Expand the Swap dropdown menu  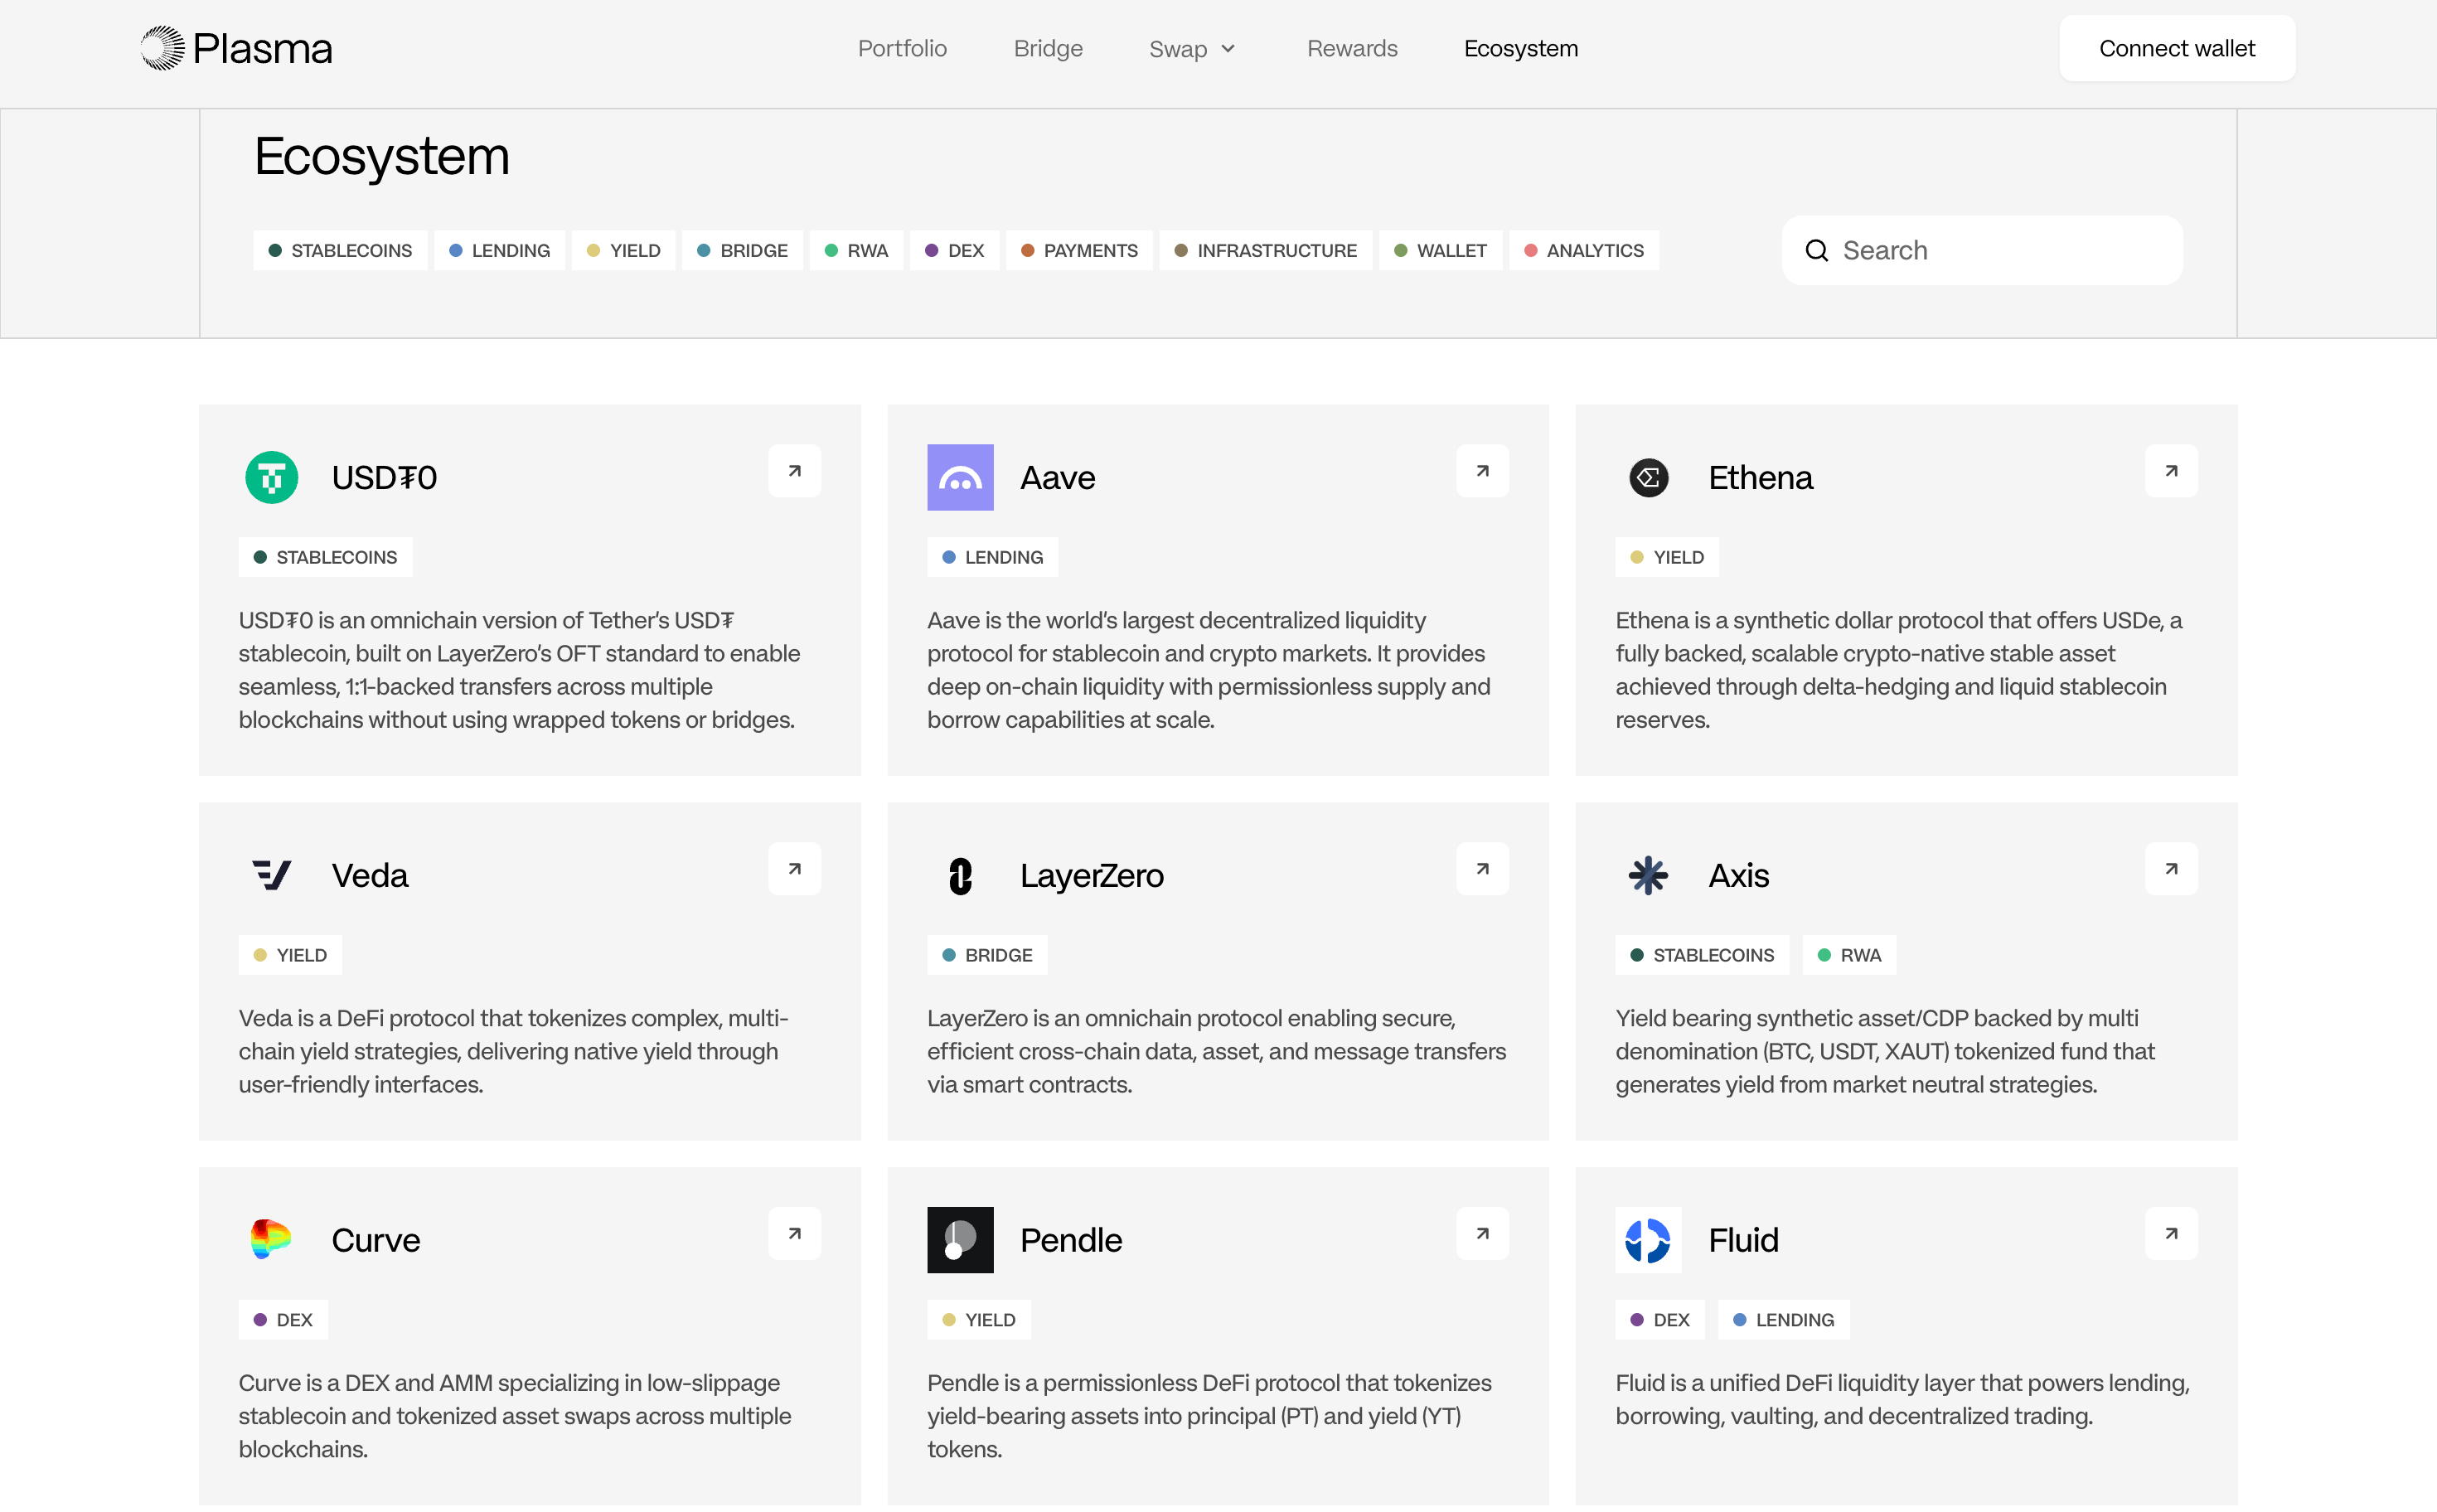point(1192,48)
